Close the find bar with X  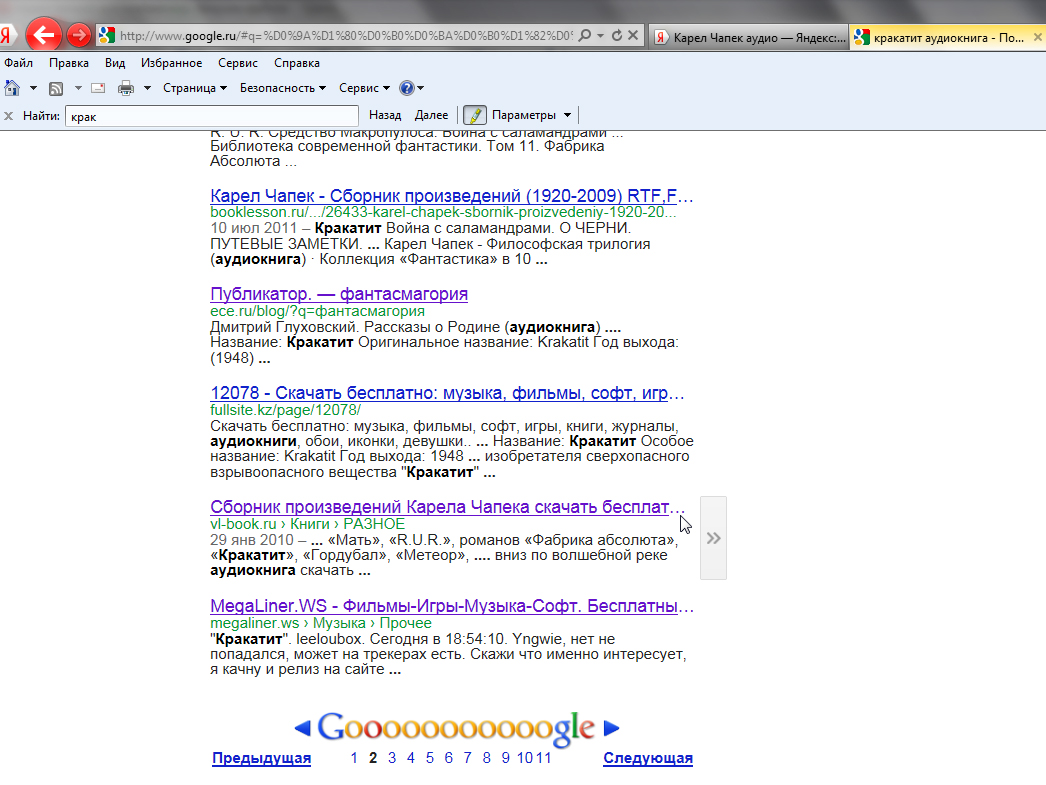tap(9, 116)
